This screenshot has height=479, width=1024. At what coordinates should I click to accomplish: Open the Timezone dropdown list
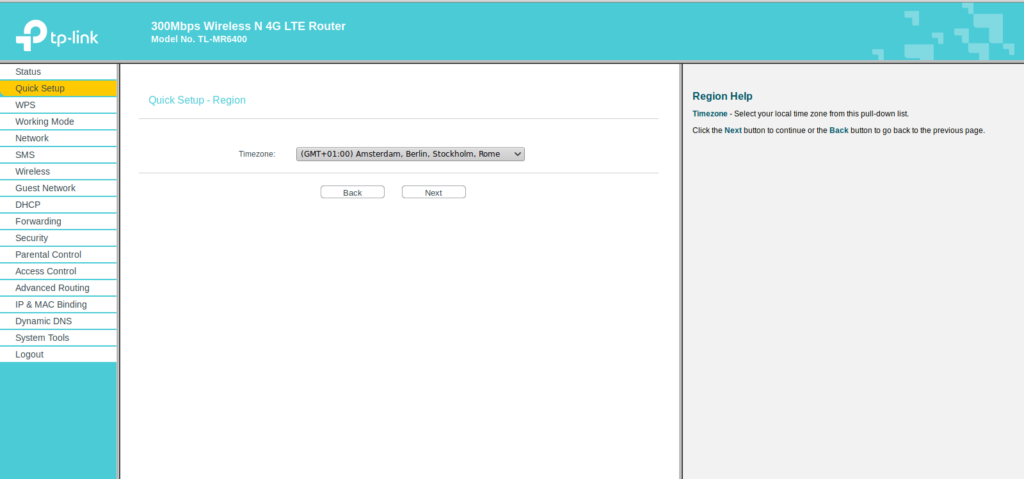tap(410, 154)
